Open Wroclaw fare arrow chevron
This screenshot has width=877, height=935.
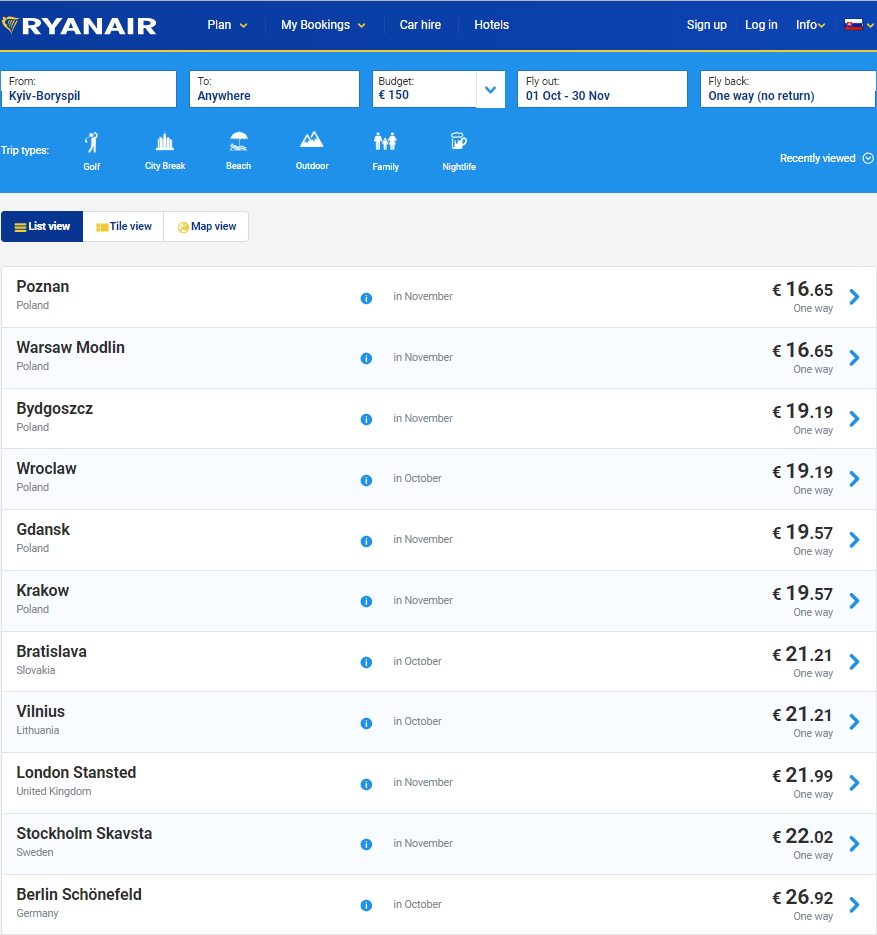(854, 479)
